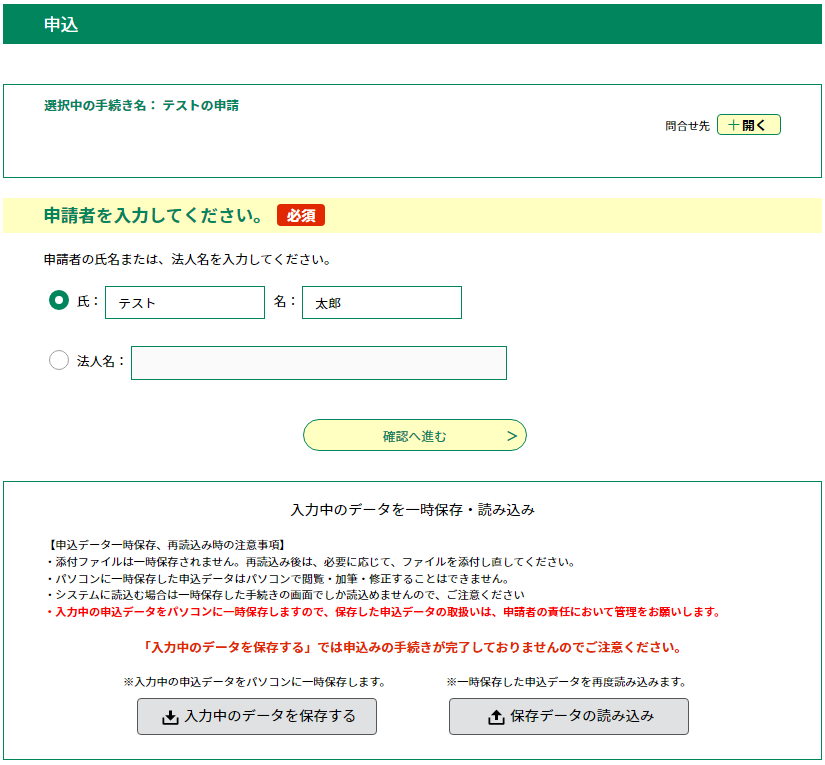Click the plus icon beside 開く

(733, 125)
